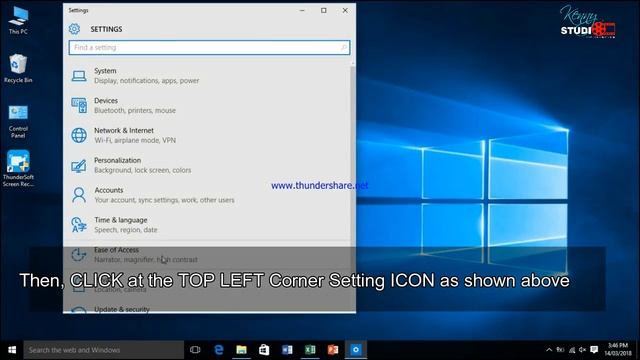Launch Excel from the taskbar
This screenshot has width=640, height=360.
[x=310, y=350]
